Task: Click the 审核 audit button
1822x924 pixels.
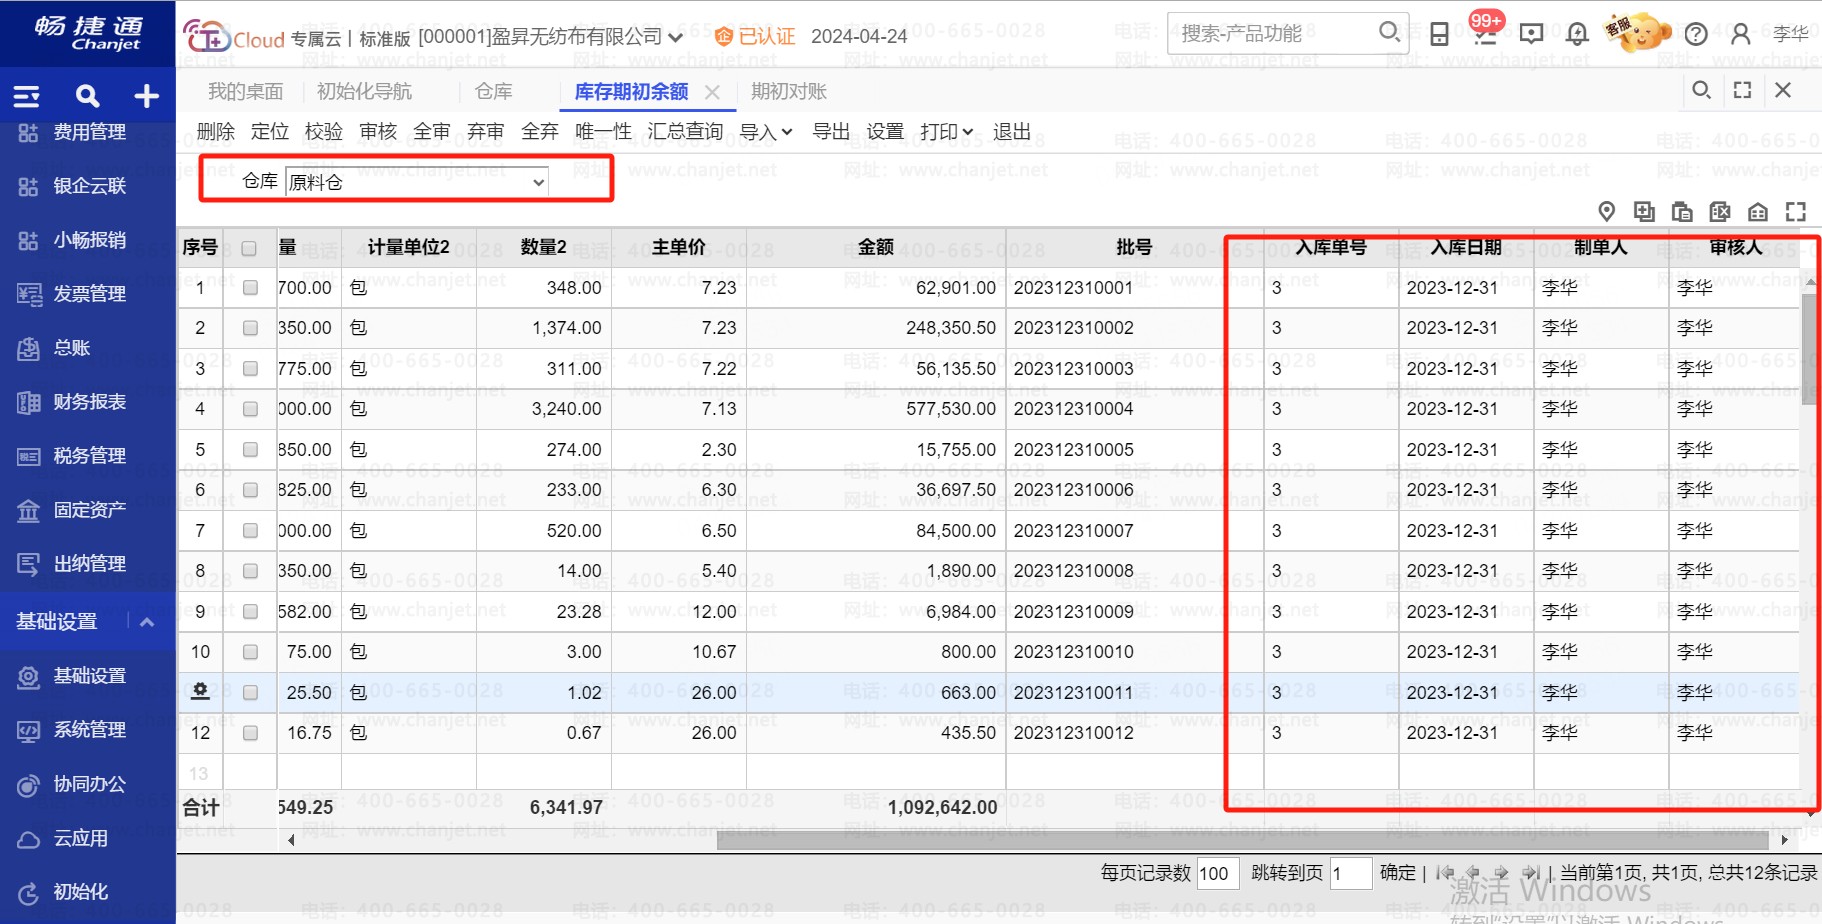Action: (x=378, y=132)
